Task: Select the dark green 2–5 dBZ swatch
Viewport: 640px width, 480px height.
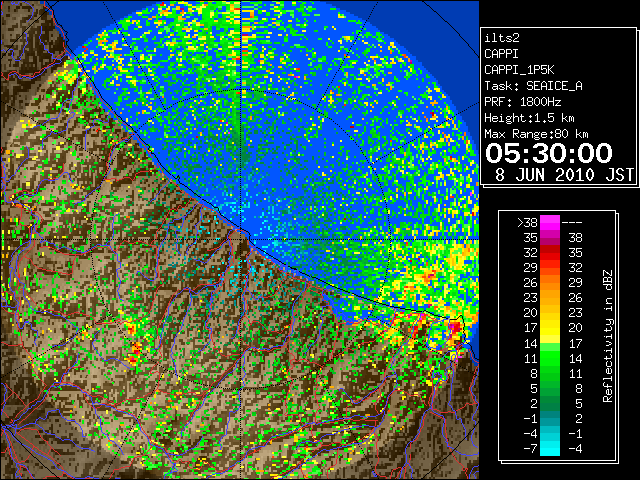Action: pos(550,403)
